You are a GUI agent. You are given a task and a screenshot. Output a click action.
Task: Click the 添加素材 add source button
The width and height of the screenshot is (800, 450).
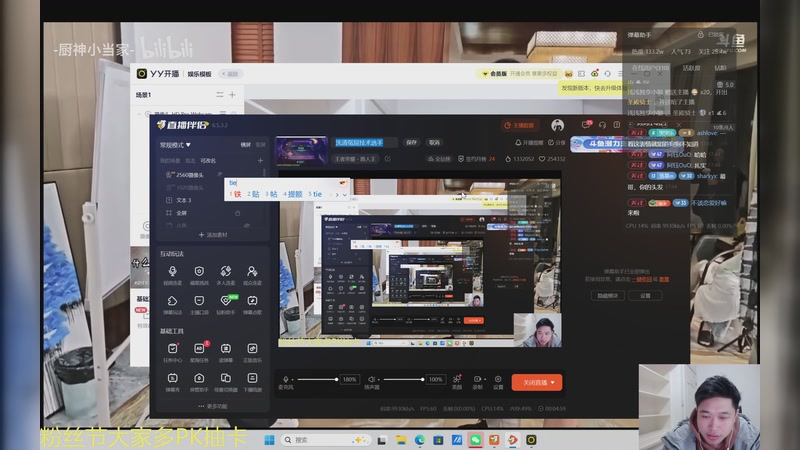(213, 235)
